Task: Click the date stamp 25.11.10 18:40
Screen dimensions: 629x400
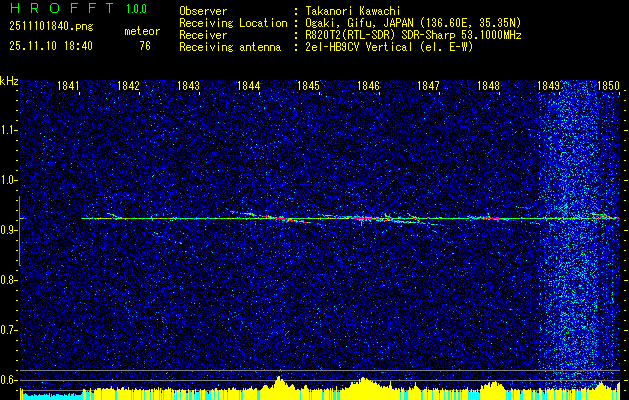Action: 51,46
